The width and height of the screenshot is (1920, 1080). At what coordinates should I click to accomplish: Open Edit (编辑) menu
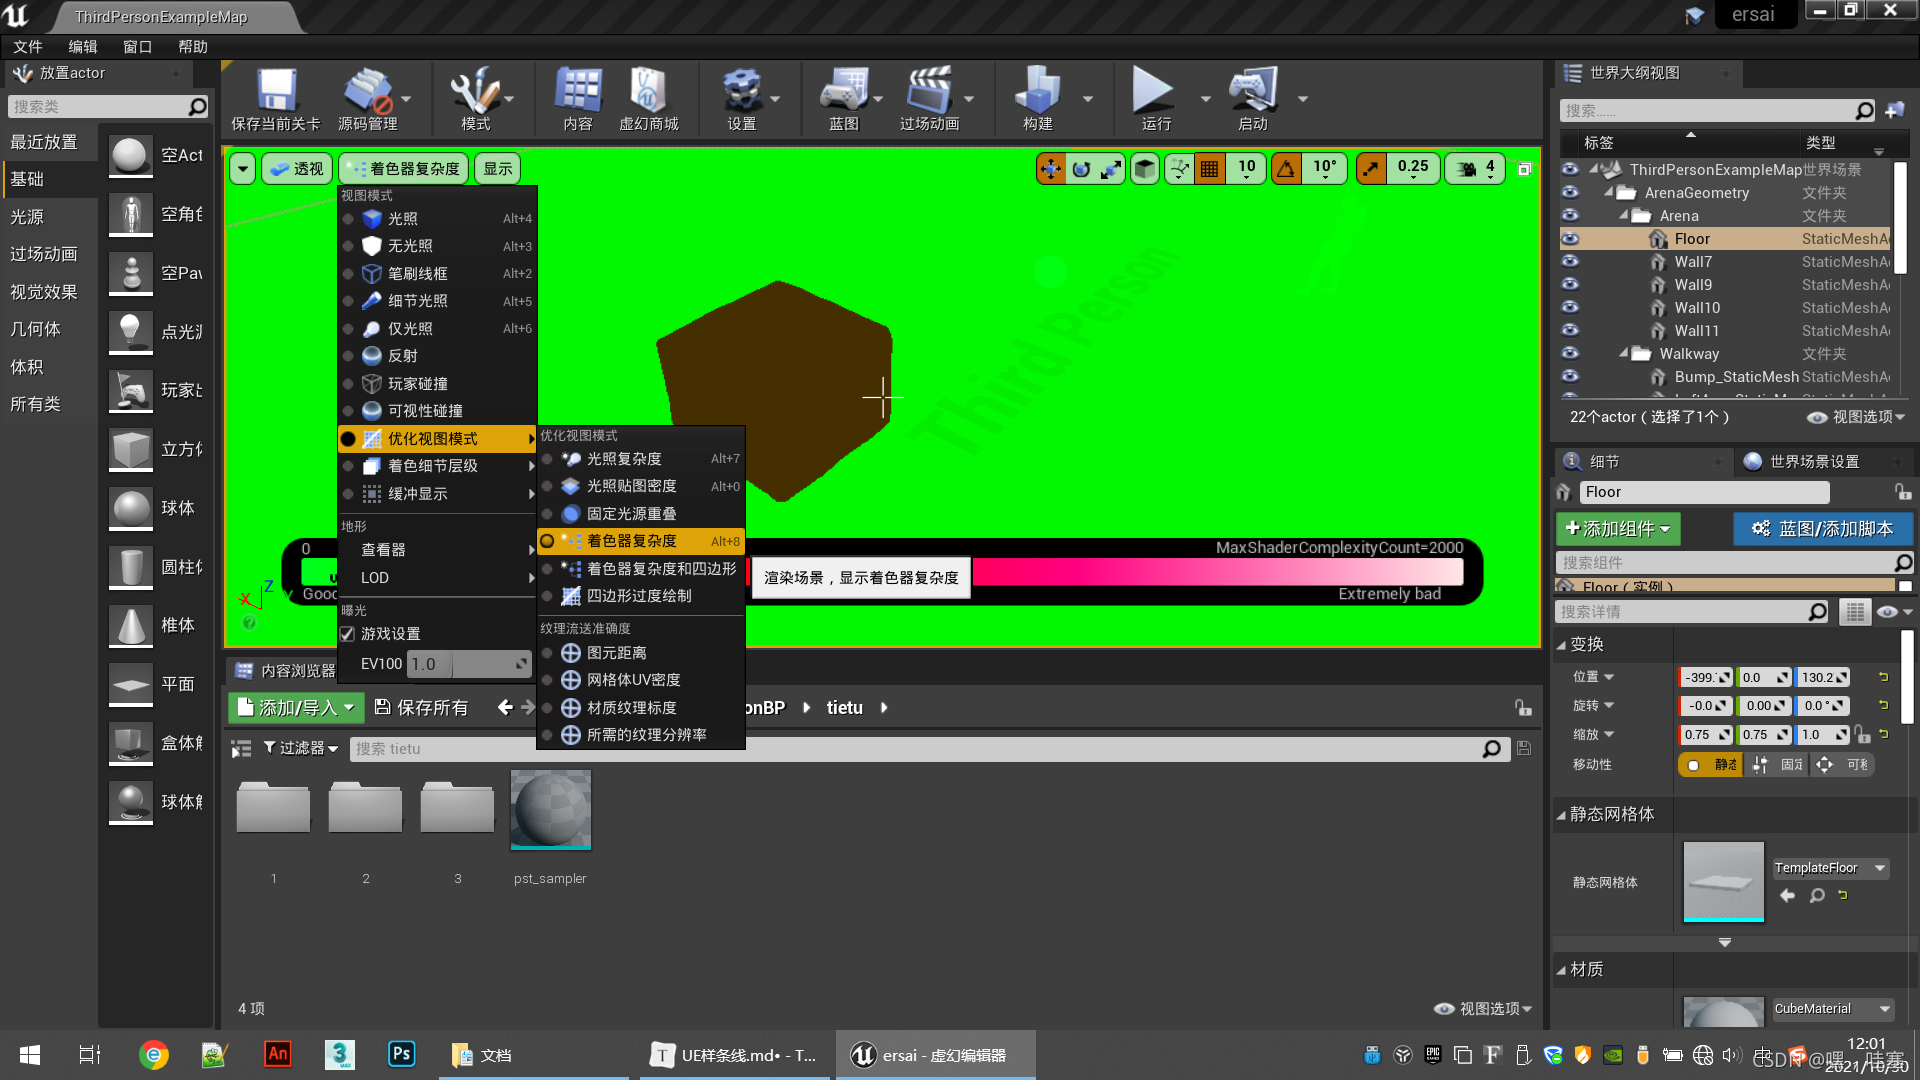point(83,47)
